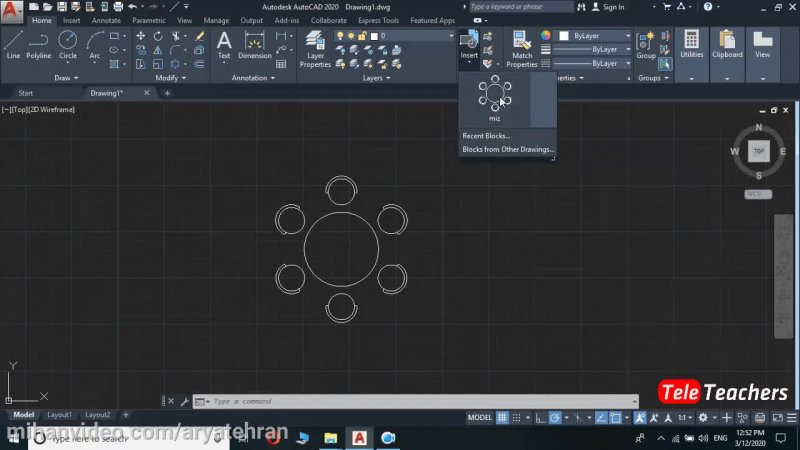The height and width of the screenshot is (450, 800).
Task: Click the white layer 0 color swatch
Action: tap(374, 36)
